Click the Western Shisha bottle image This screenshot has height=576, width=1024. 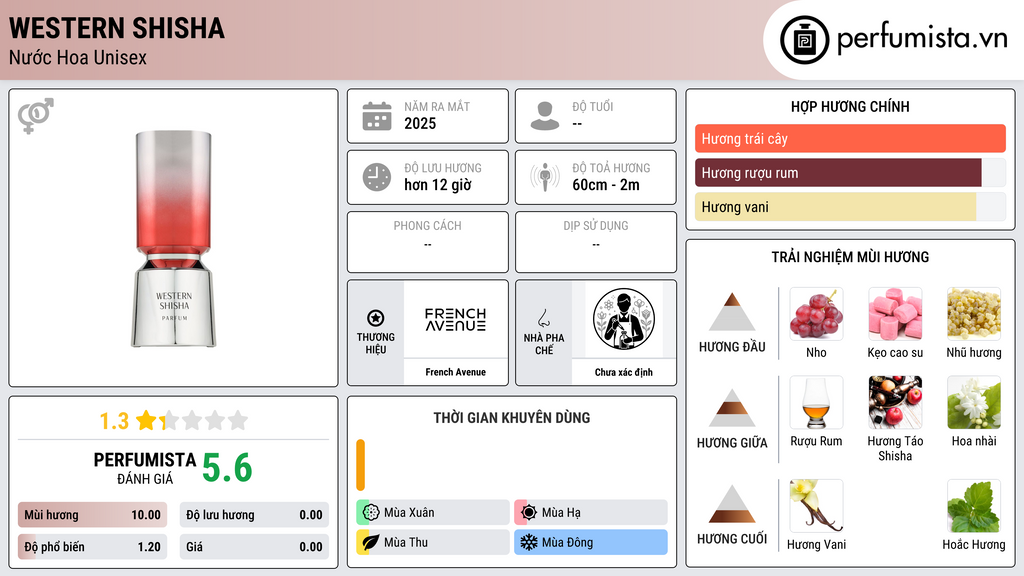[x=174, y=239]
